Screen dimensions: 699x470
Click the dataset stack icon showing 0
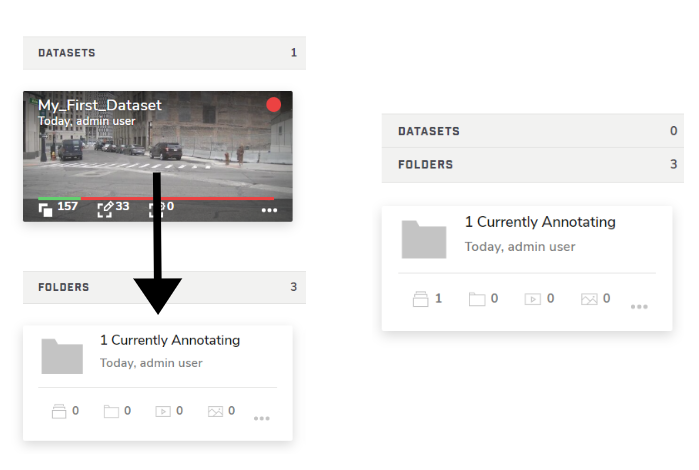coord(57,411)
